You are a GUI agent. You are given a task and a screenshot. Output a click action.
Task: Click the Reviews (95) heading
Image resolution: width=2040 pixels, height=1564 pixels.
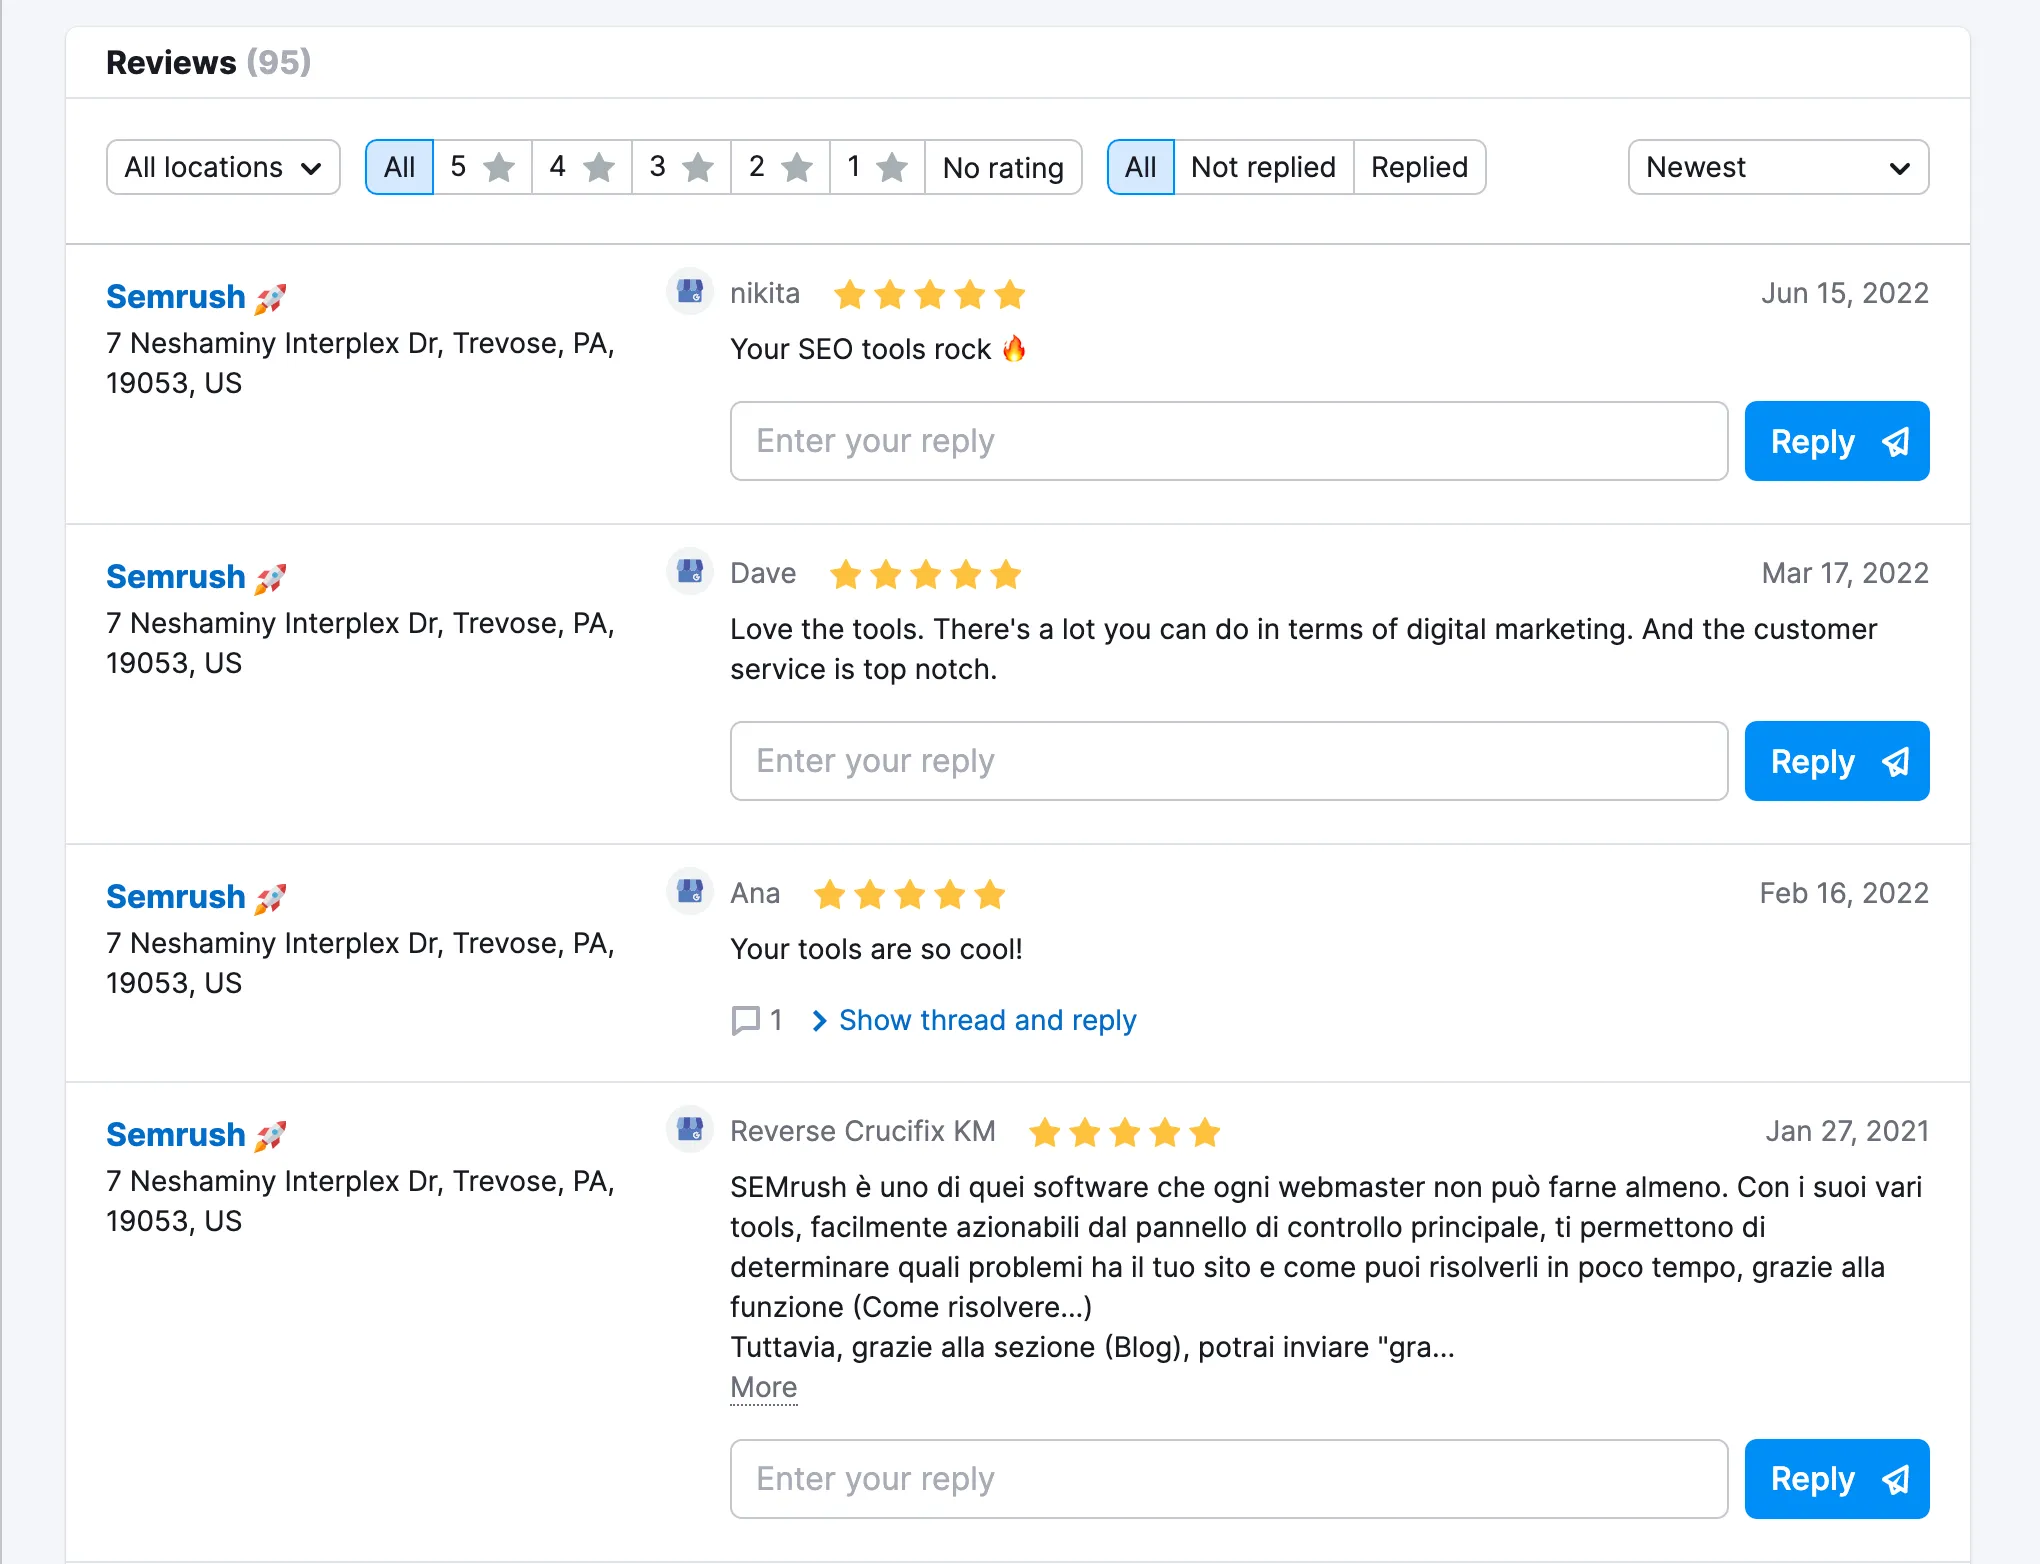point(208,62)
